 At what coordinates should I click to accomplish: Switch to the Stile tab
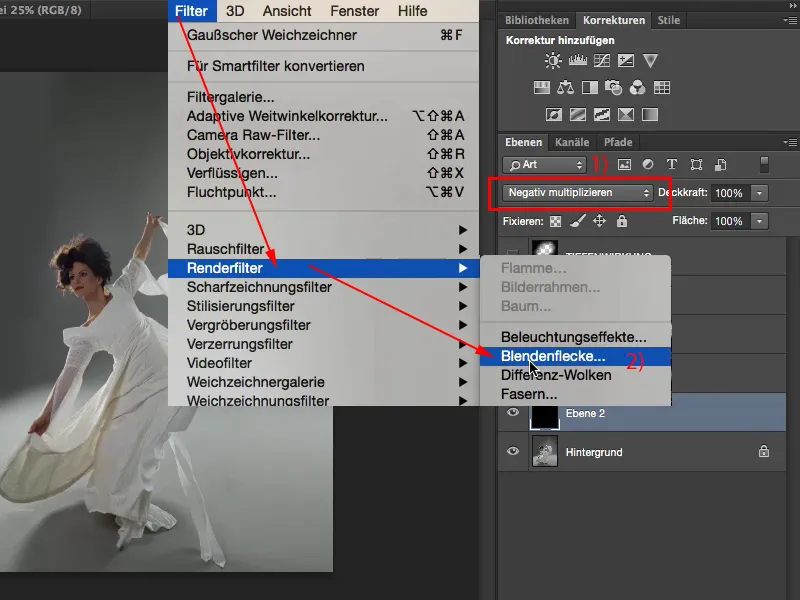[668, 20]
